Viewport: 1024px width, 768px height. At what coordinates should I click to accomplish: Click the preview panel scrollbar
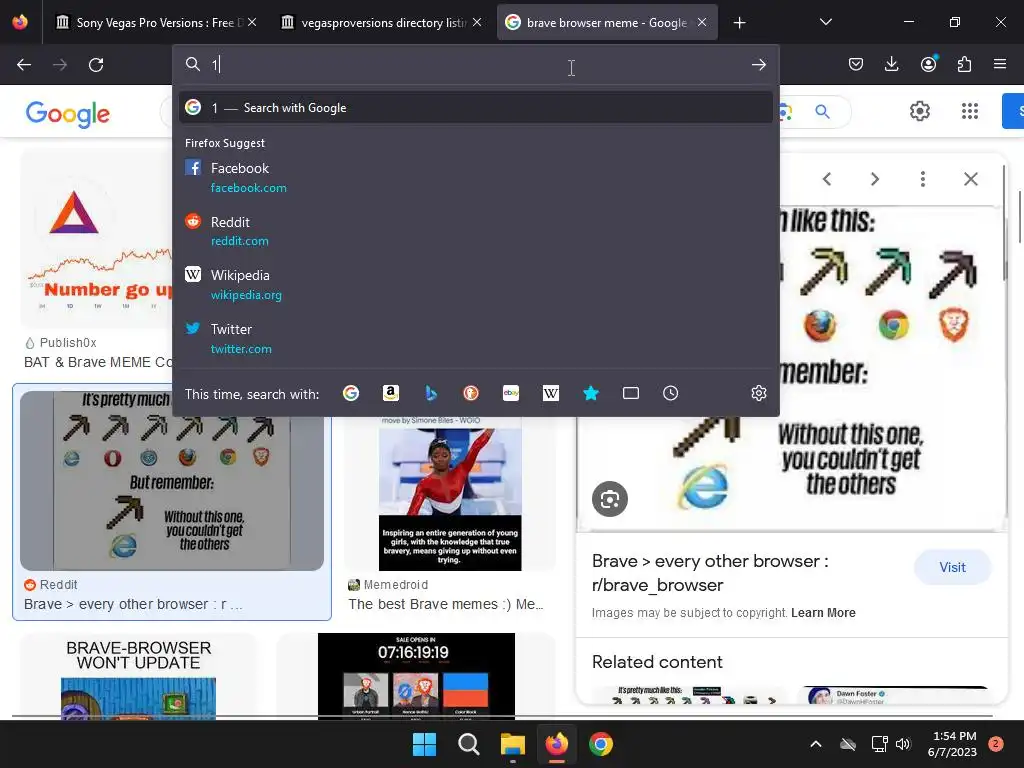pyautogui.click(x=1004, y=222)
